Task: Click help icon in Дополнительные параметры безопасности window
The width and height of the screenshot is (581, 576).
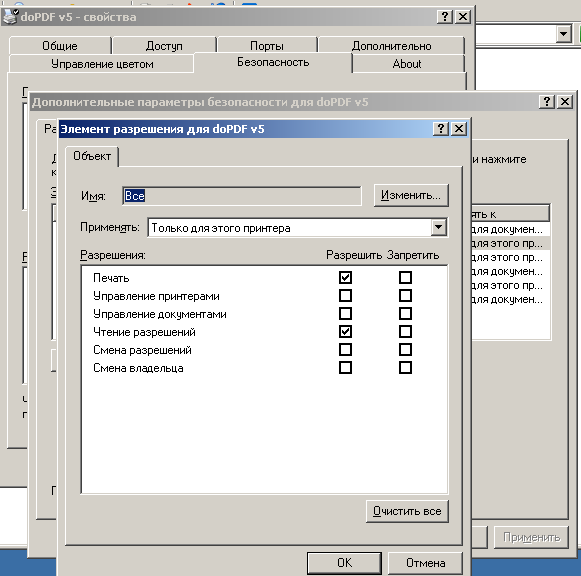Action: 547,101
